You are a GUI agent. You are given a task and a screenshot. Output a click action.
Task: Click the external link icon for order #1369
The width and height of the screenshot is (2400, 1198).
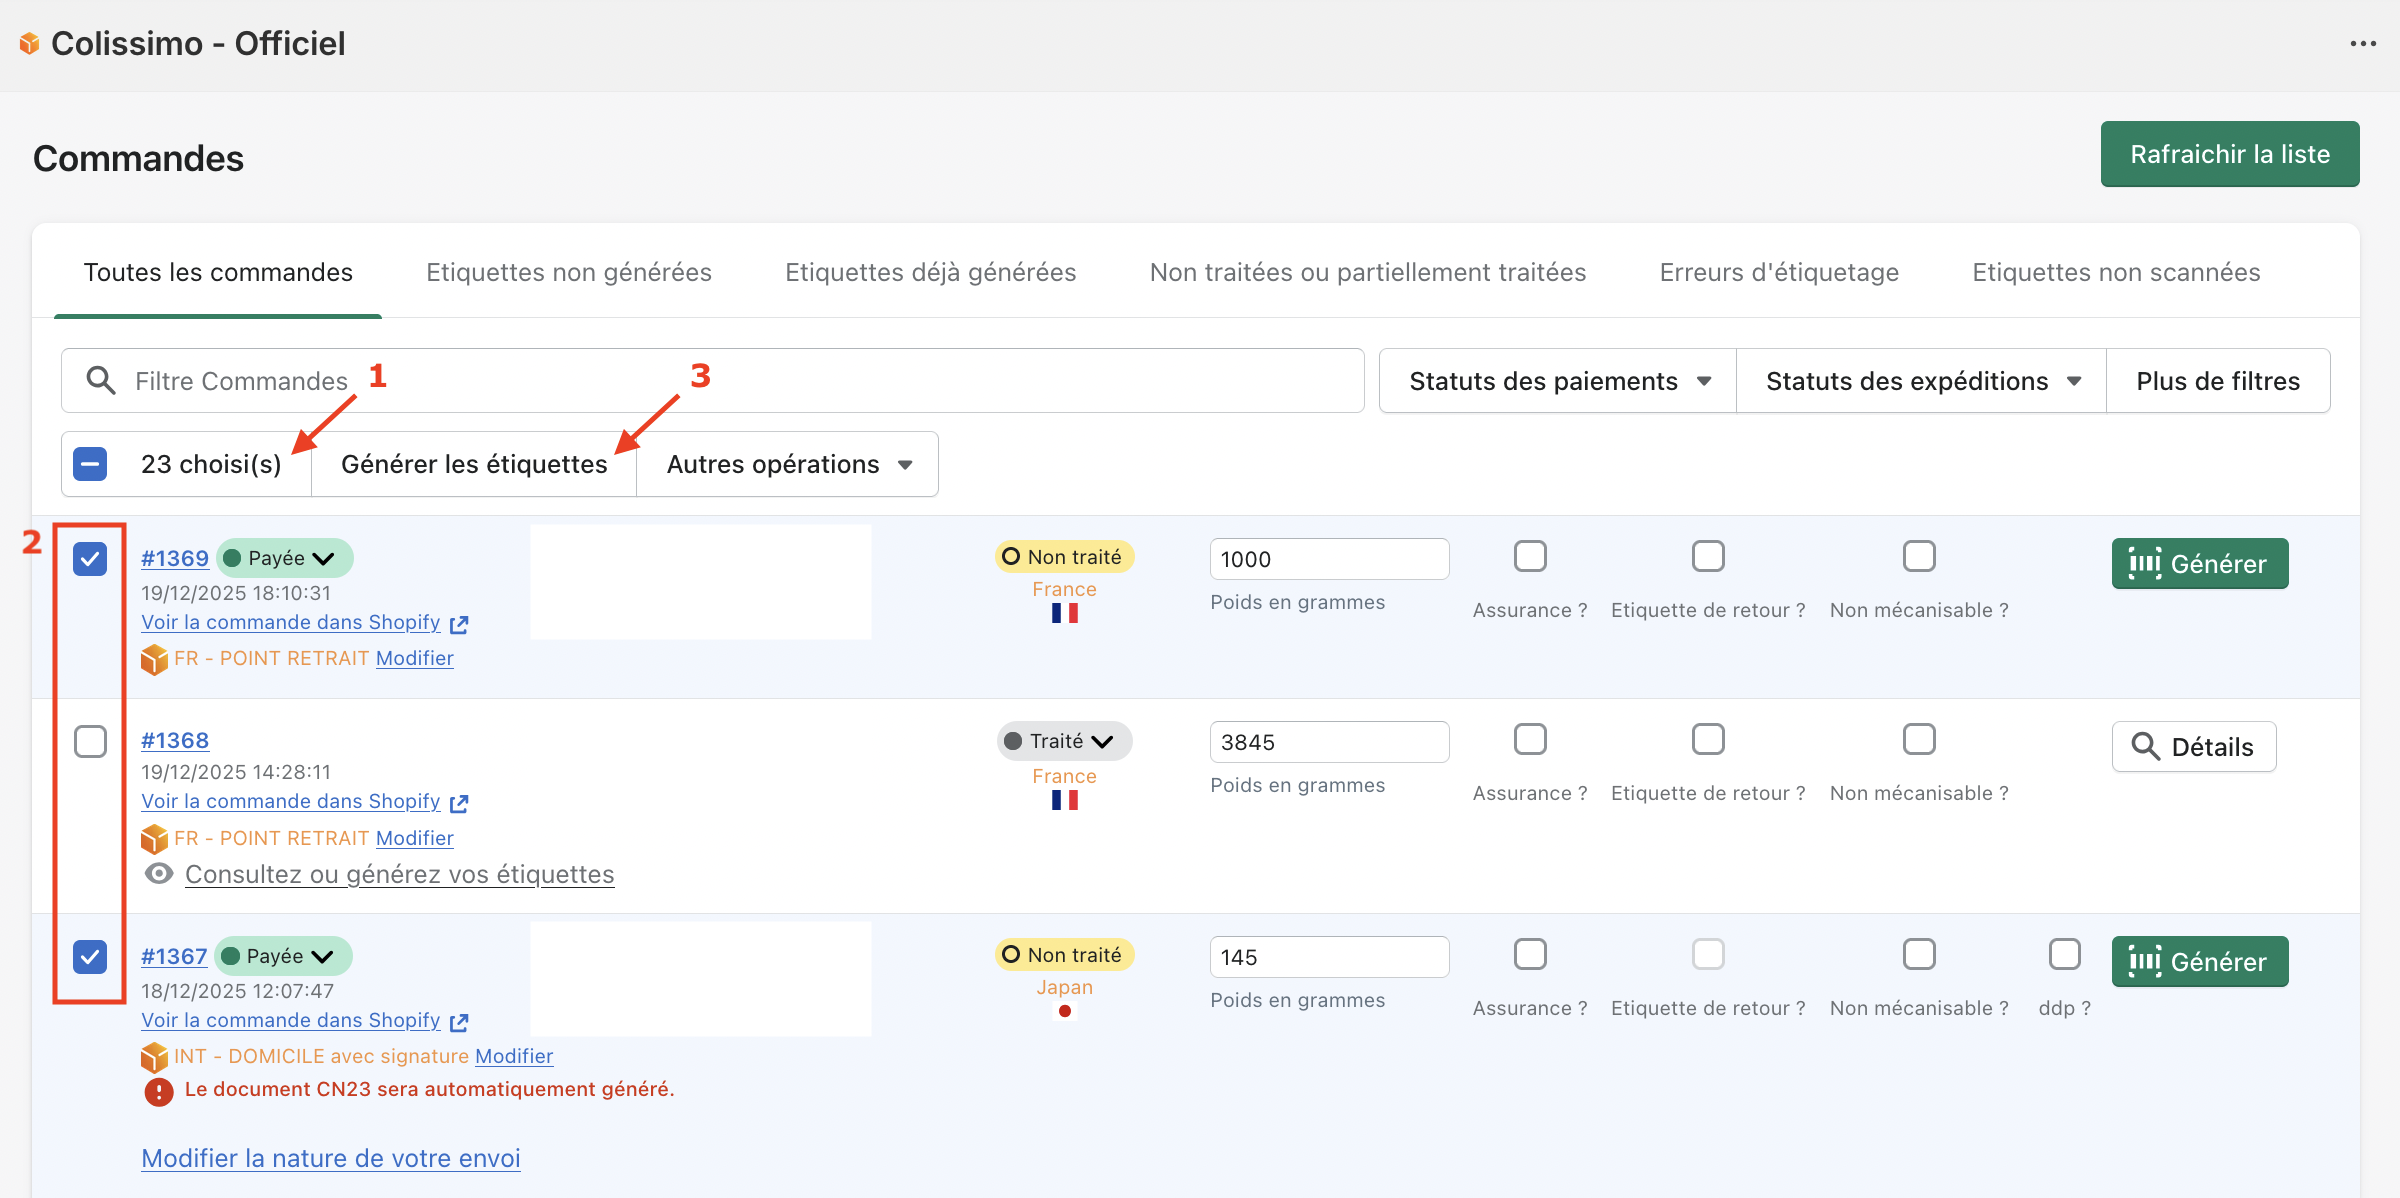pos(459,624)
